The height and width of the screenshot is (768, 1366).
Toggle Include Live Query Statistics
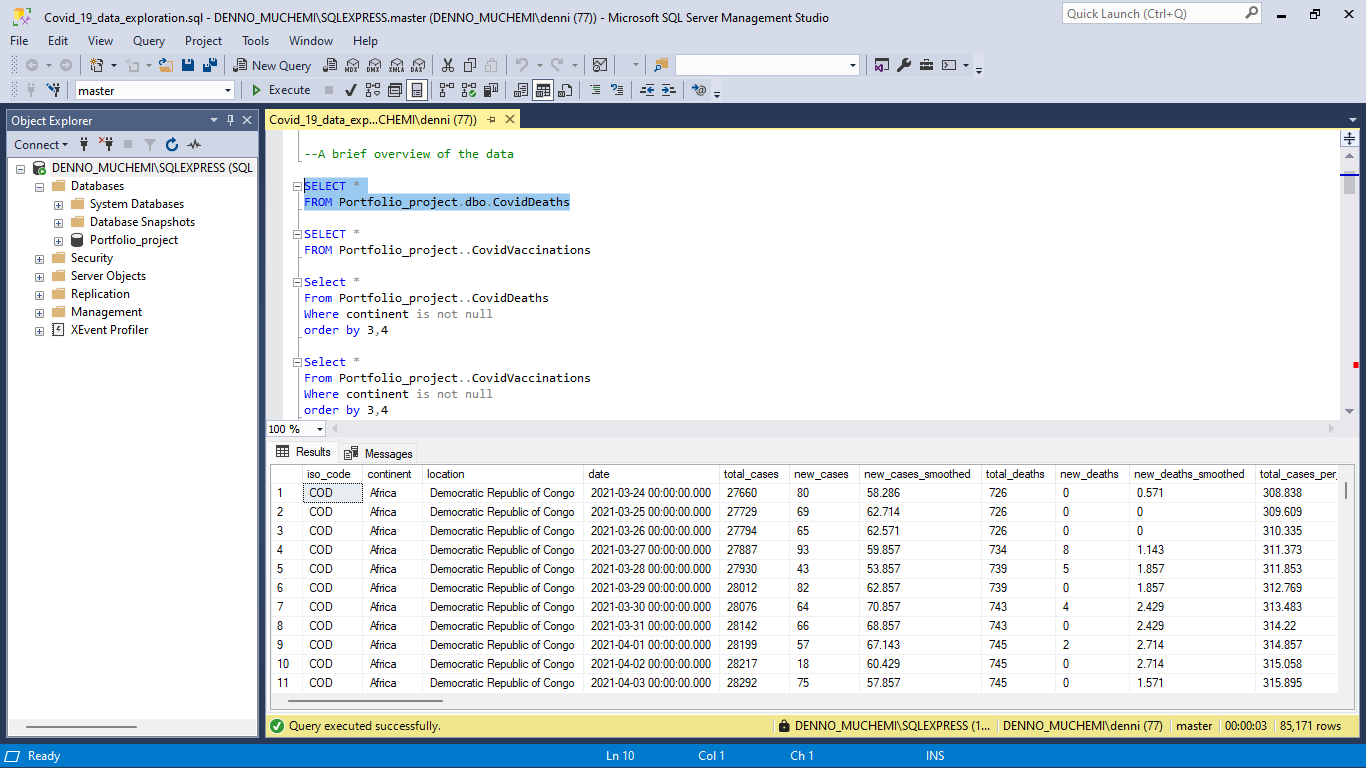[469, 90]
